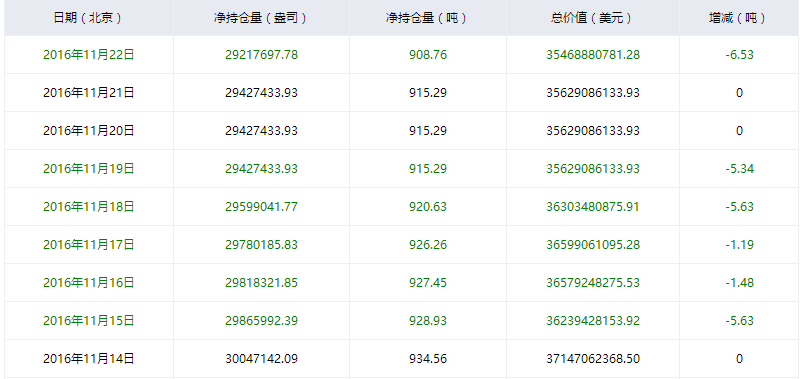Click the ounce value 29818321.85
802x379 pixels.
pyautogui.click(x=261, y=282)
